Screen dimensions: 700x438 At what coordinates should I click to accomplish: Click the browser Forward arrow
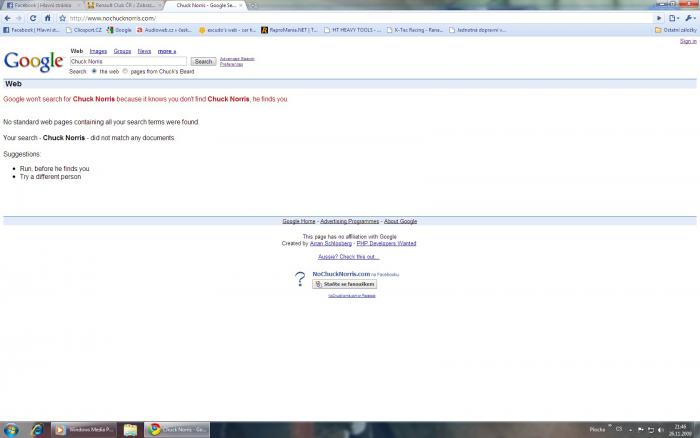point(20,18)
